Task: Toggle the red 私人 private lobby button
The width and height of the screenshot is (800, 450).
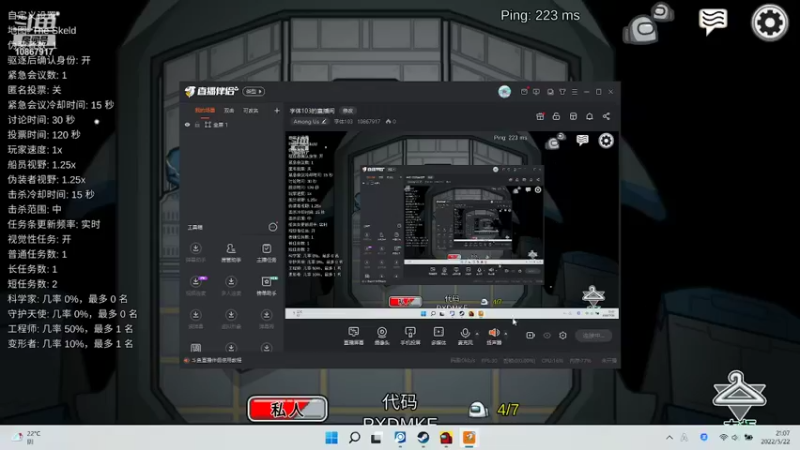Action: click(x=287, y=409)
